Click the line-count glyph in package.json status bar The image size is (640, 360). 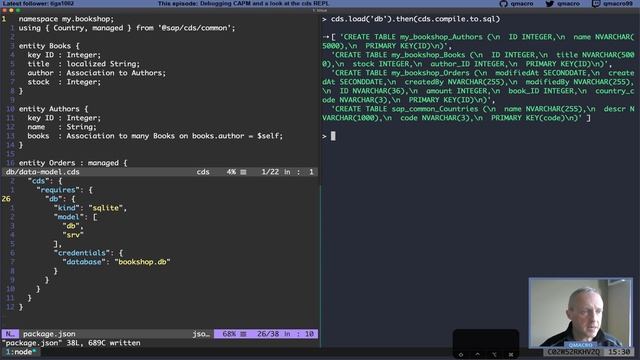(243, 334)
